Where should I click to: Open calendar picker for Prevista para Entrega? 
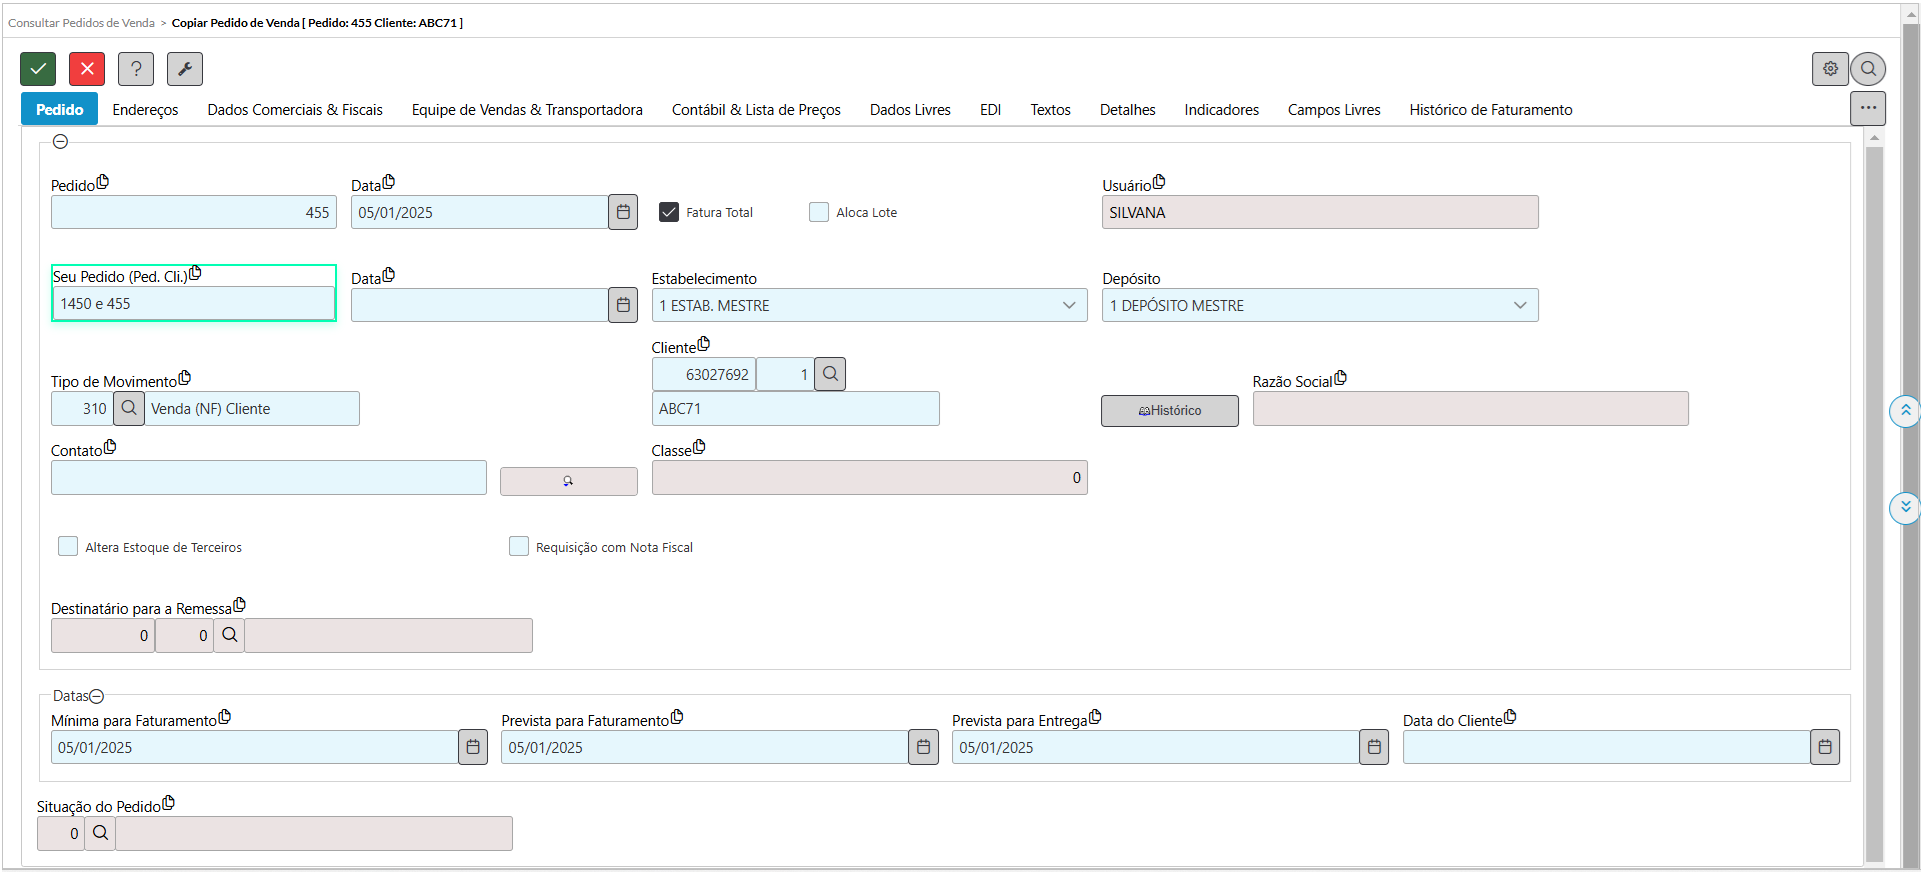click(1374, 747)
